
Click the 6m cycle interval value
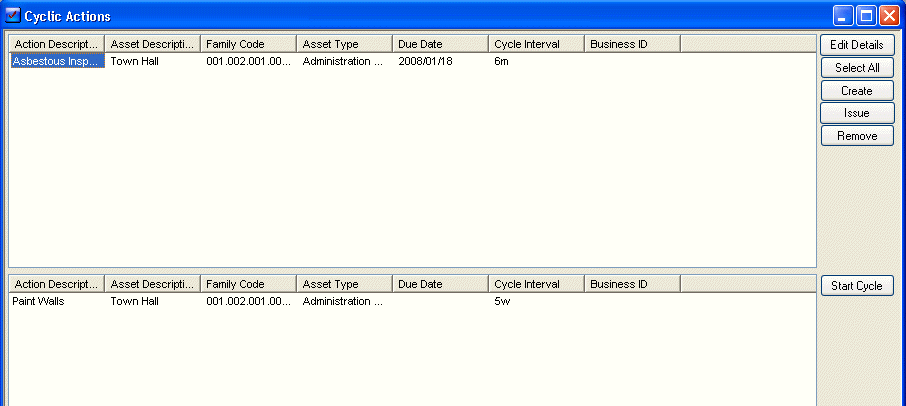click(501, 61)
